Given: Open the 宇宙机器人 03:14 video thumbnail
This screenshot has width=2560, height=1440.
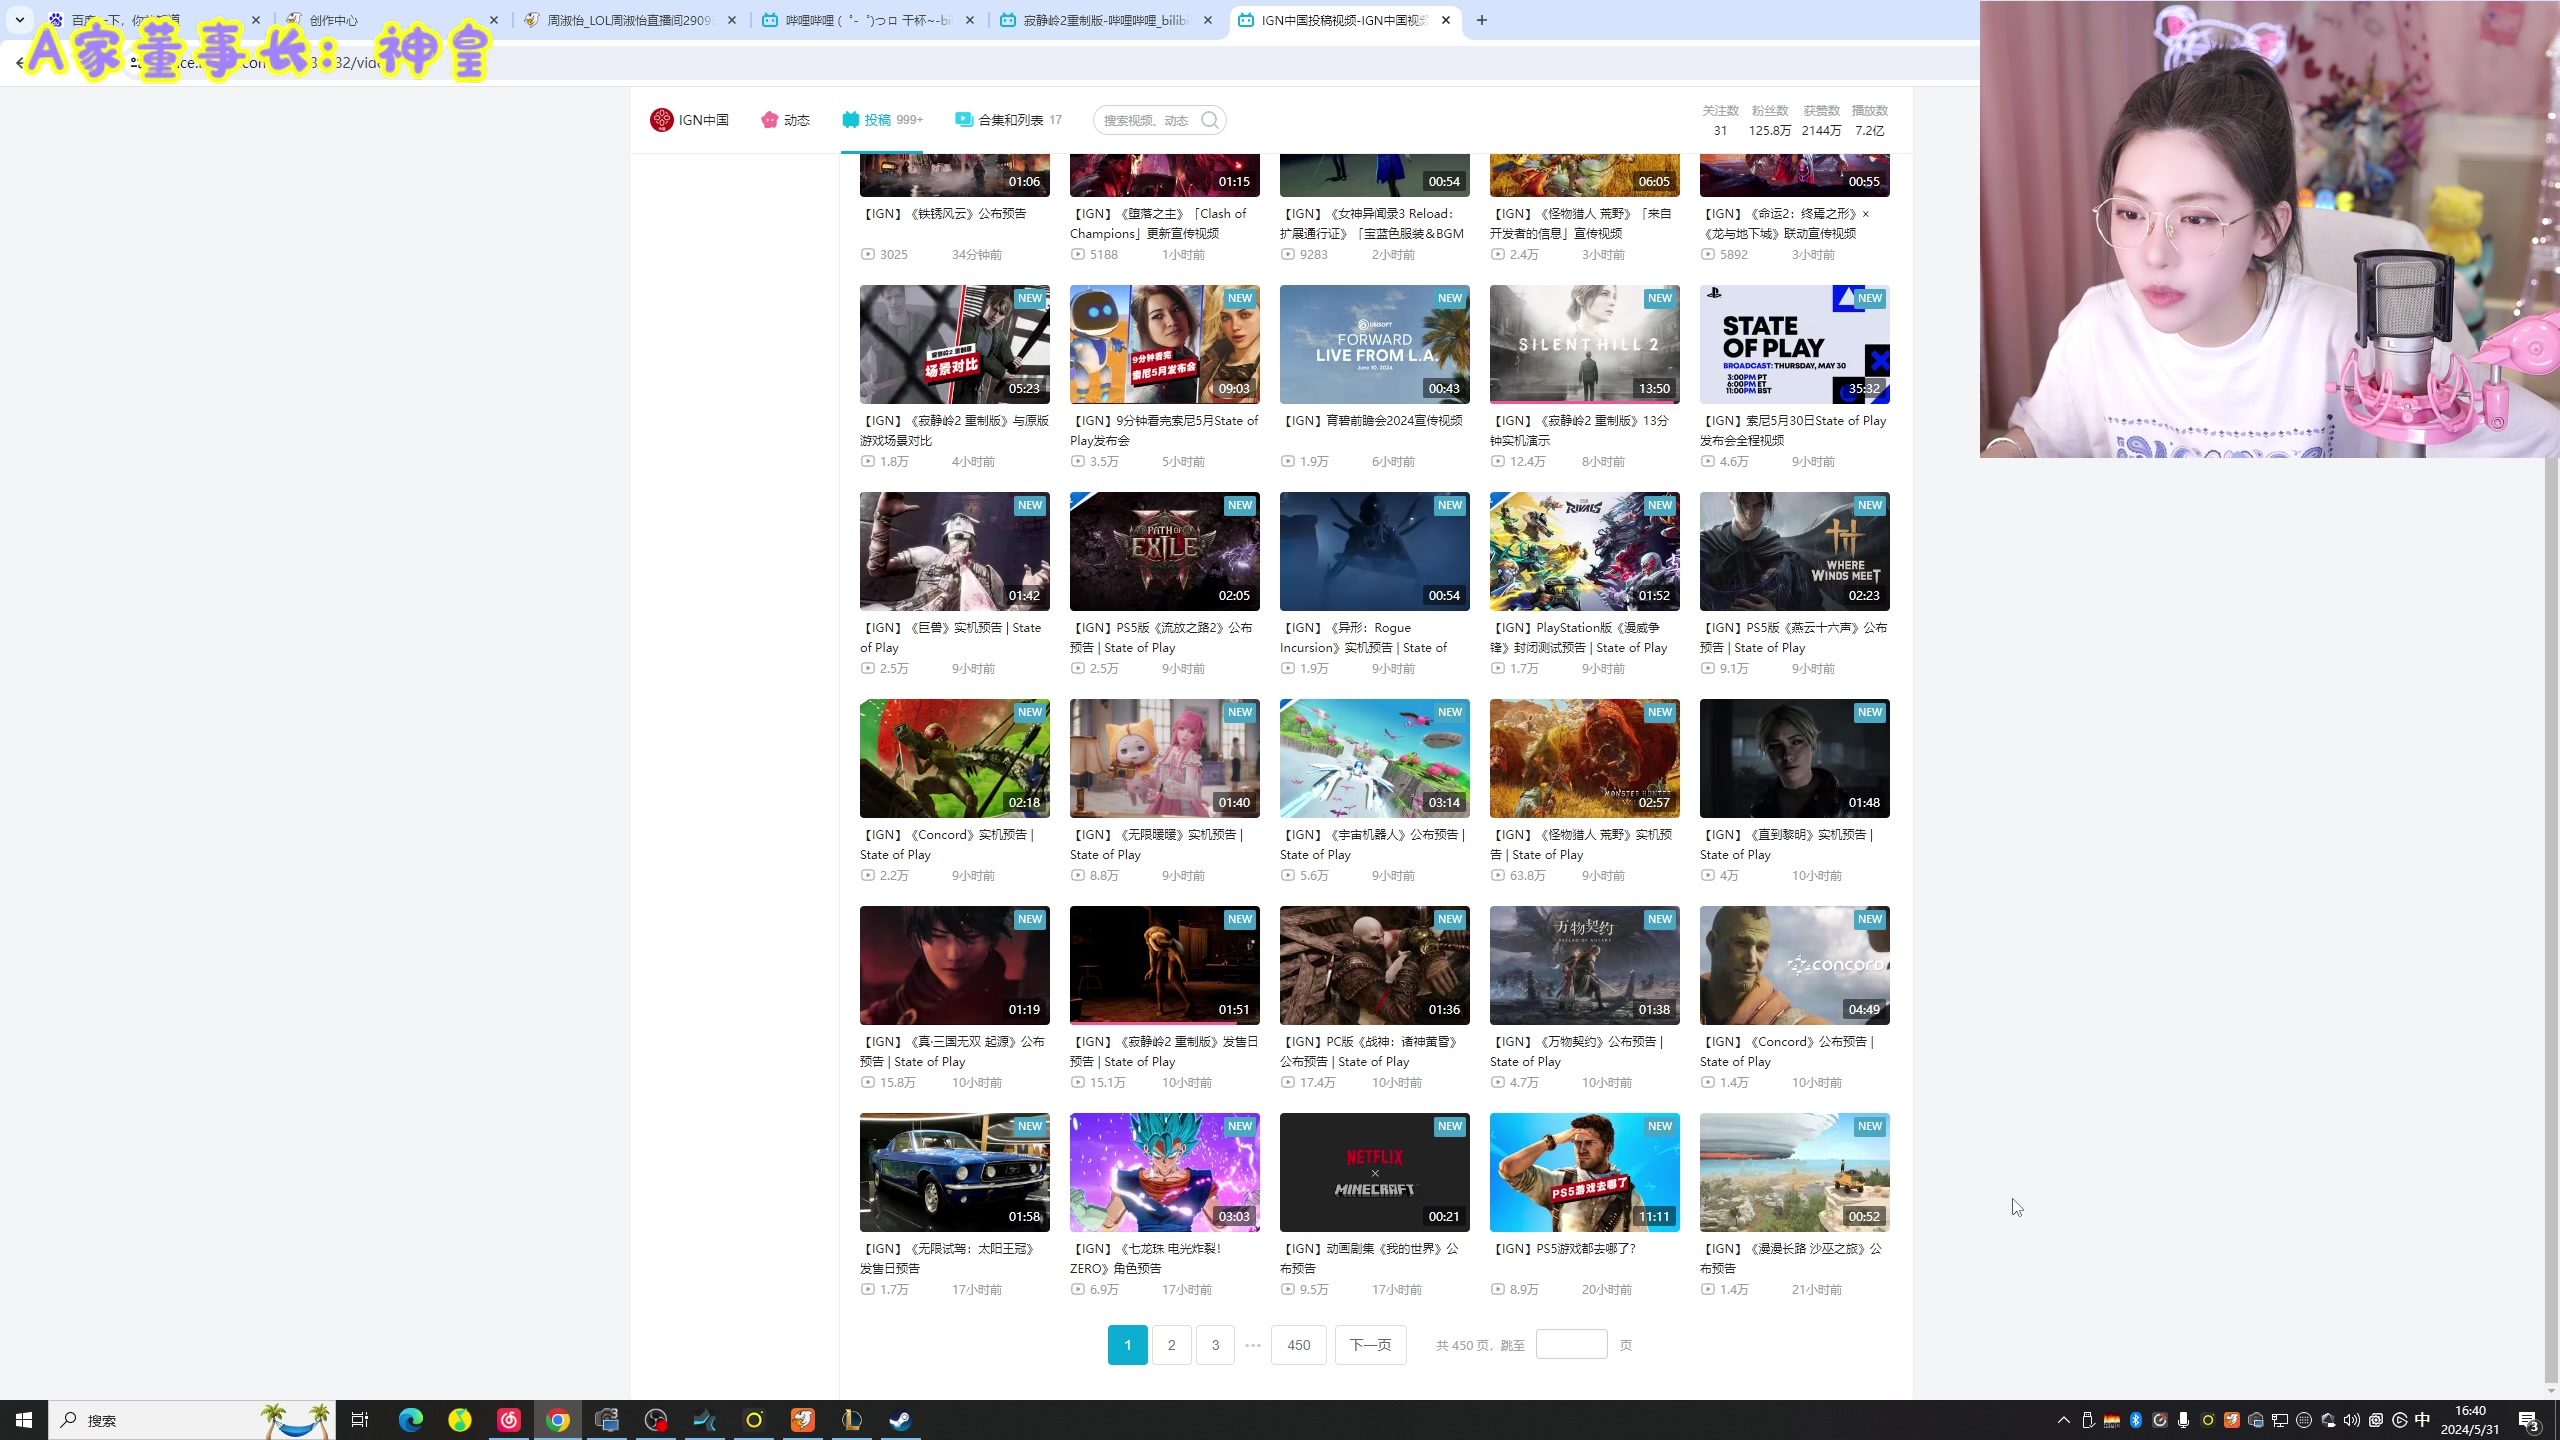Looking at the screenshot, I should [x=1374, y=758].
